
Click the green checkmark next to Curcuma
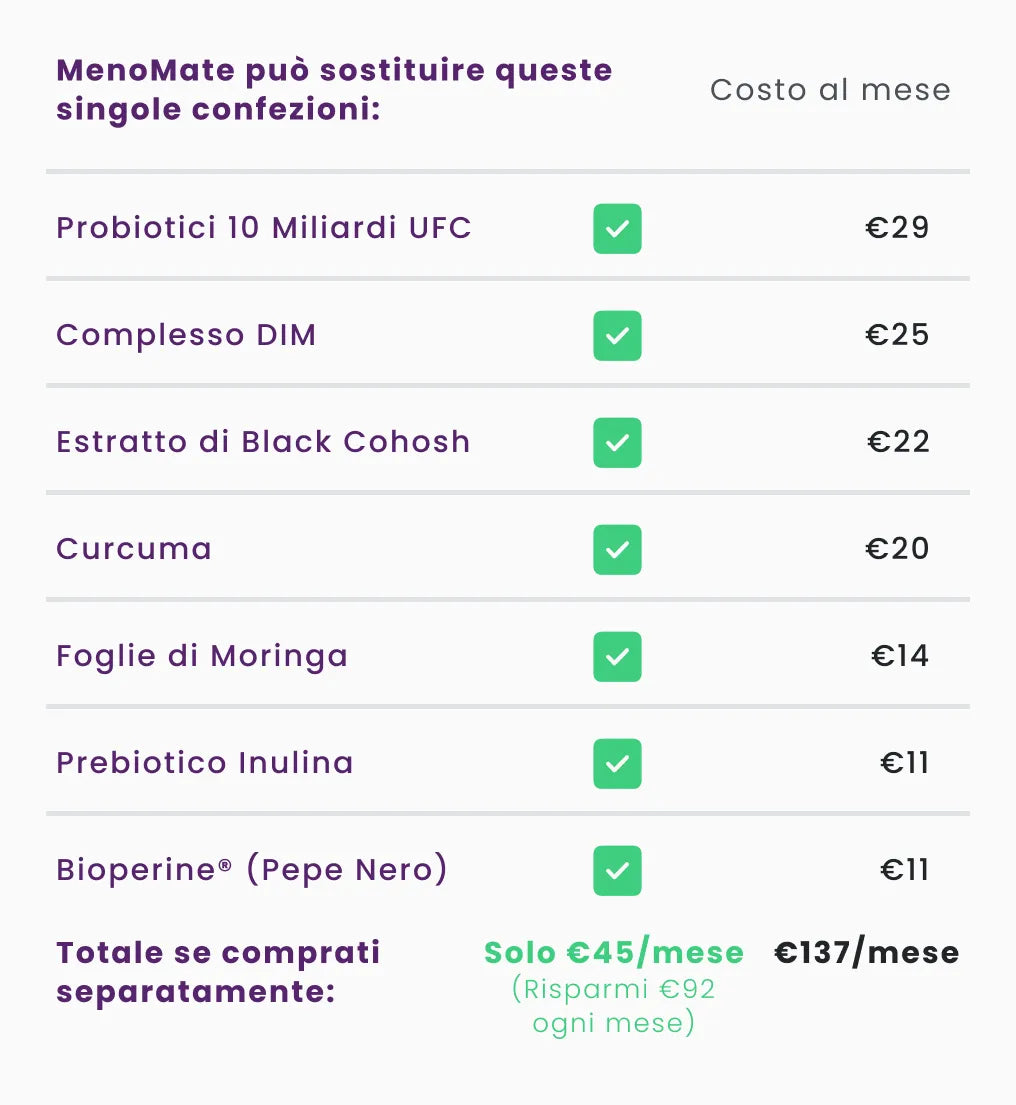click(x=617, y=550)
